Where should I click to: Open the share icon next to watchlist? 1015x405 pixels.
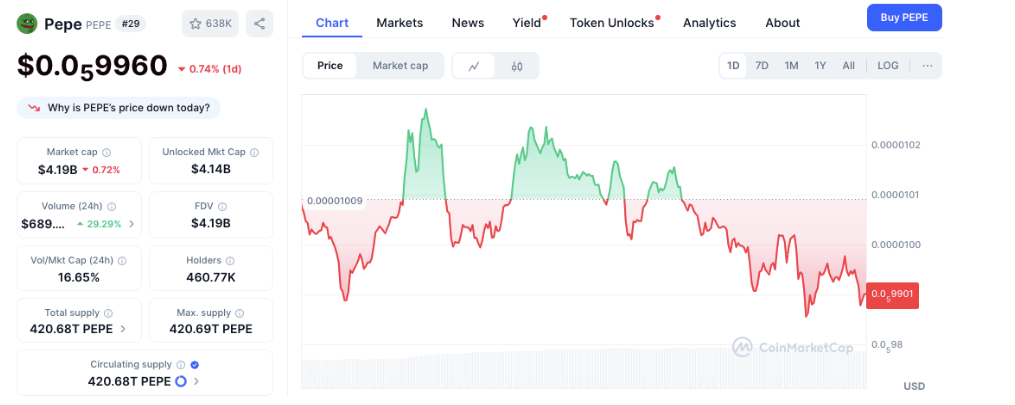(x=260, y=24)
